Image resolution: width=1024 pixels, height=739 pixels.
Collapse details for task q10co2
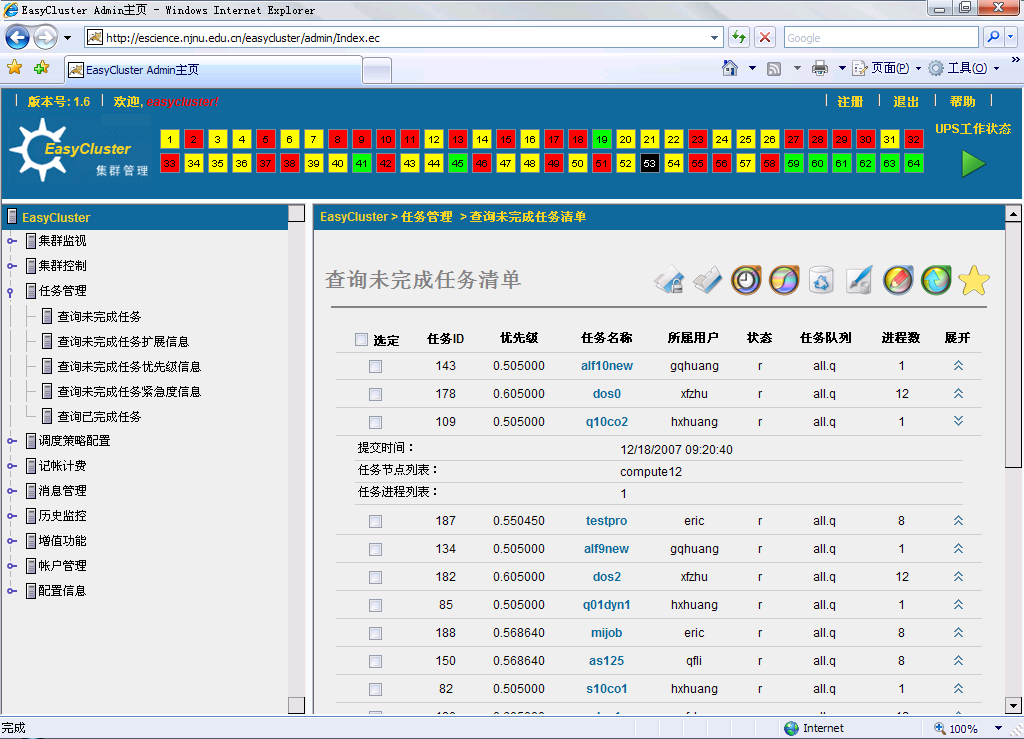point(958,421)
